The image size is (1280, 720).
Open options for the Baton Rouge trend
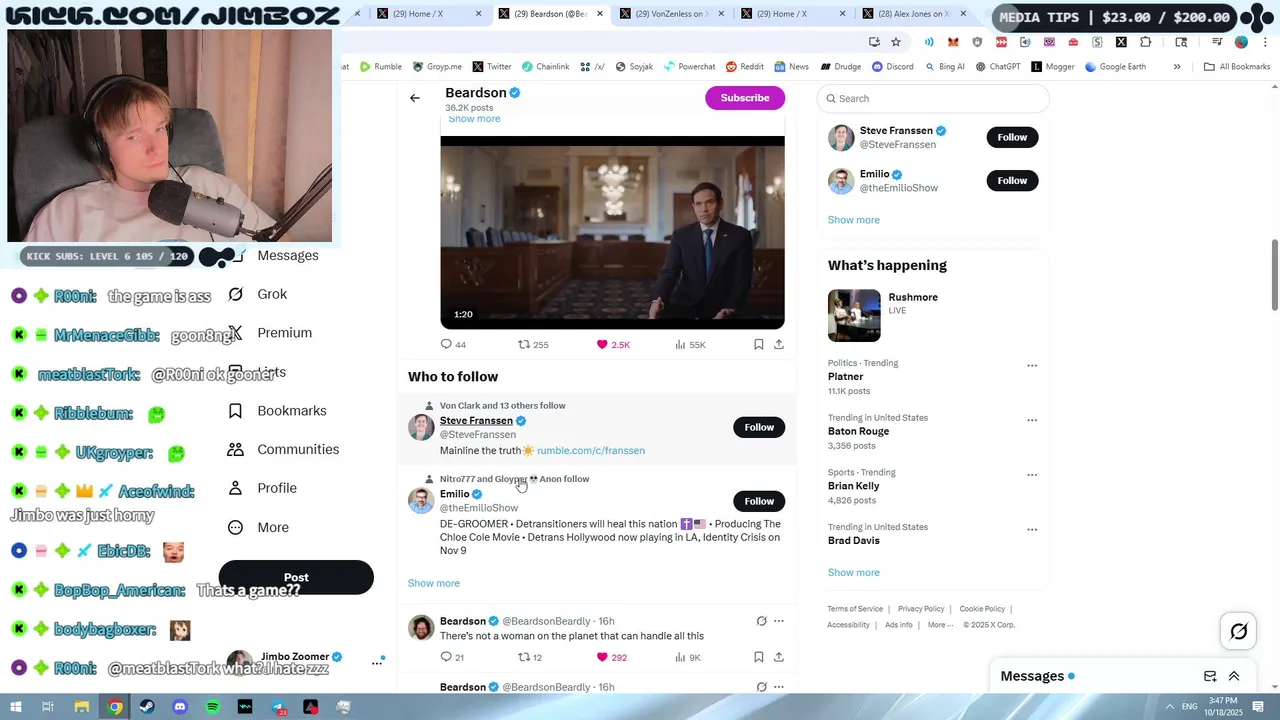(x=1032, y=420)
